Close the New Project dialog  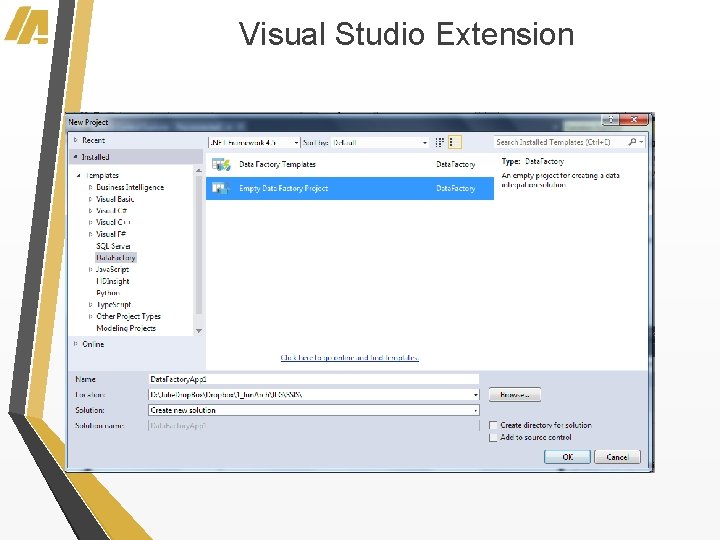tap(634, 119)
